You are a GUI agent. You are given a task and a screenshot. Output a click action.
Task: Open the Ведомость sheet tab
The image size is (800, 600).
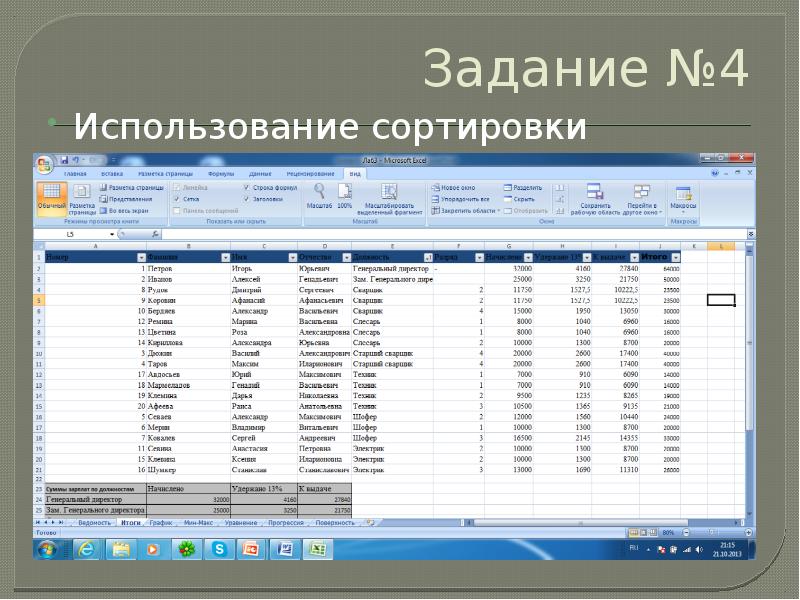click(94, 523)
